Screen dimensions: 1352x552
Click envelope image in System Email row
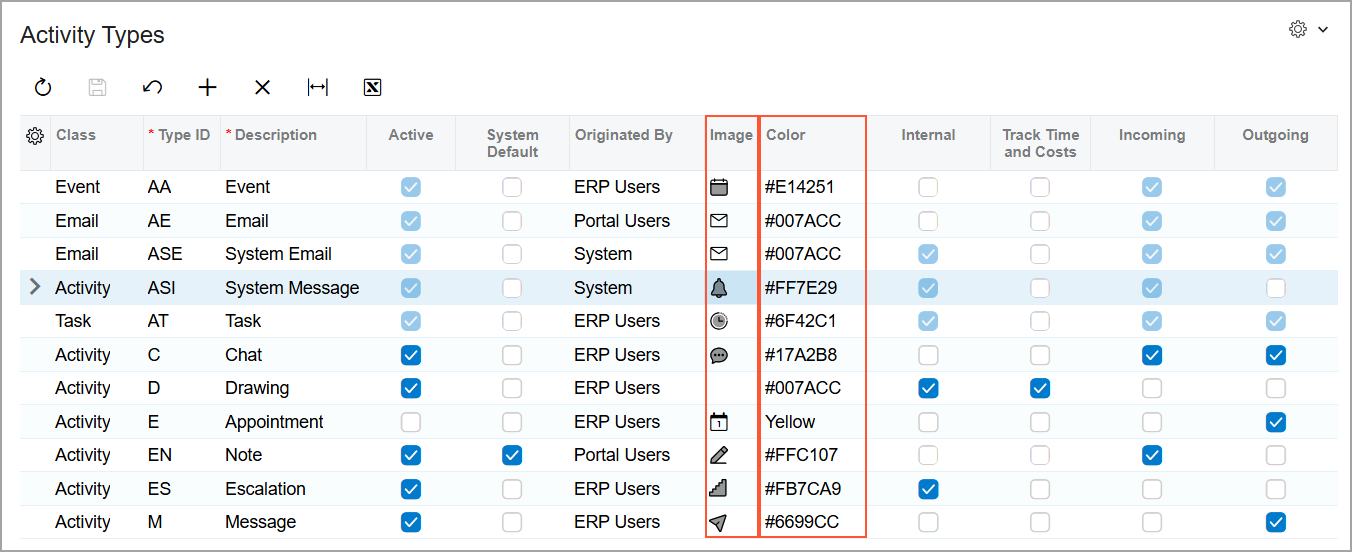coord(718,254)
